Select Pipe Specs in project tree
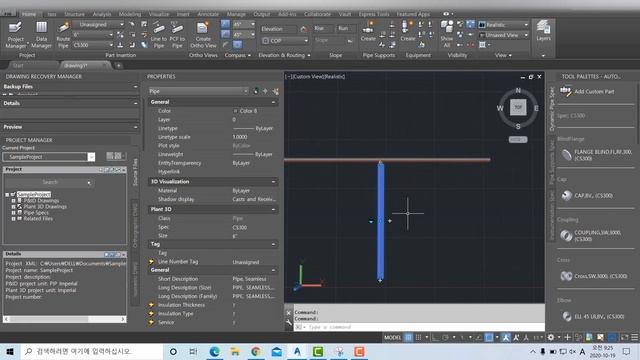This screenshot has width=640, height=360. [x=36, y=213]
